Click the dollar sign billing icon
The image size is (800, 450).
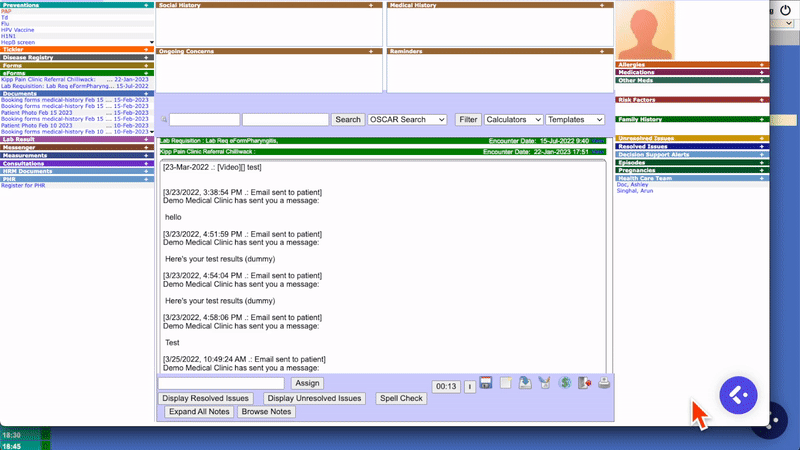tap(565, 383)
